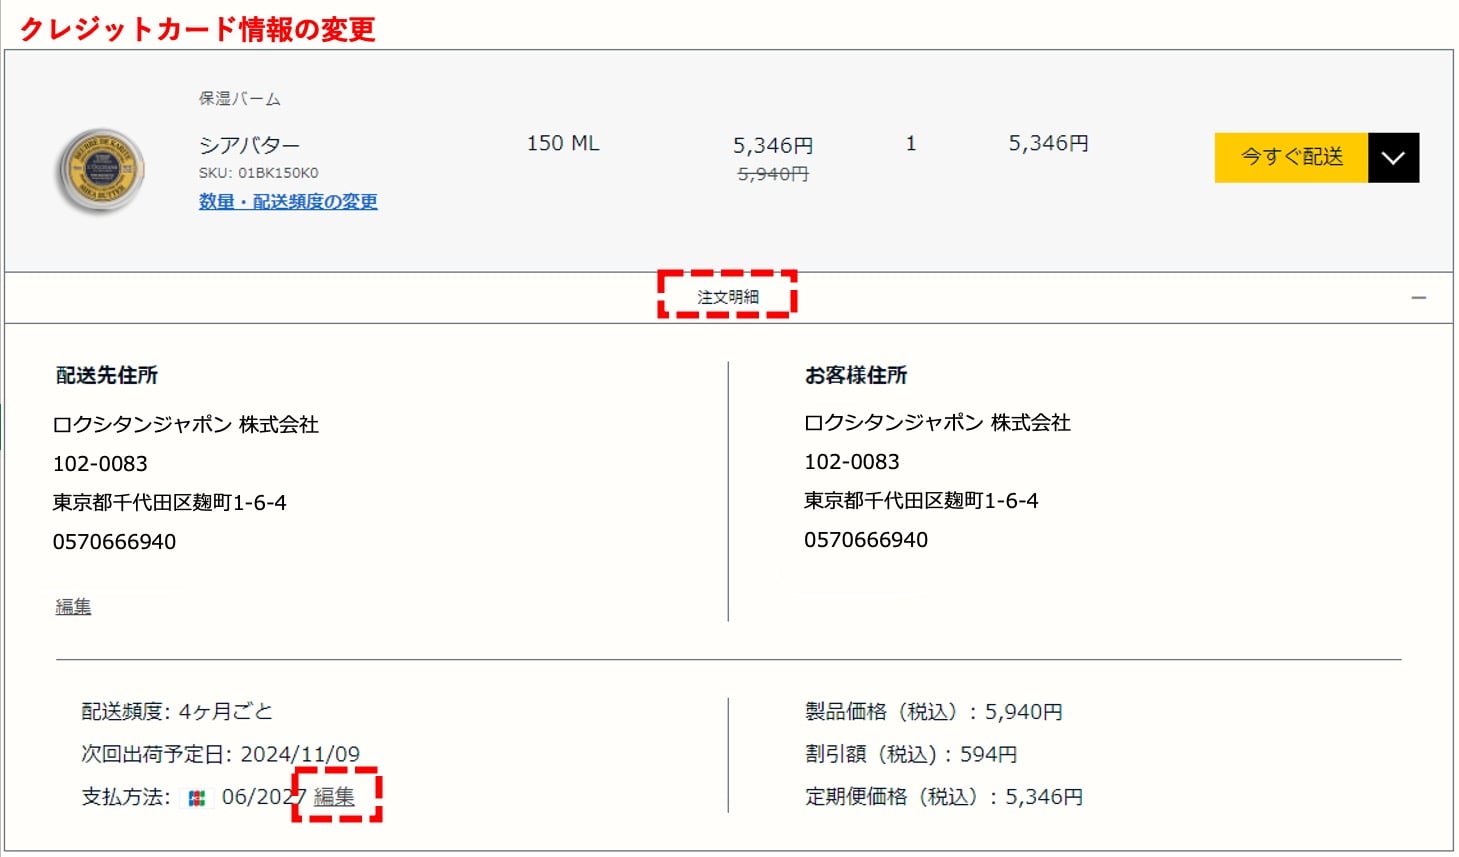Click the 150 ML size value

(563, 143)
